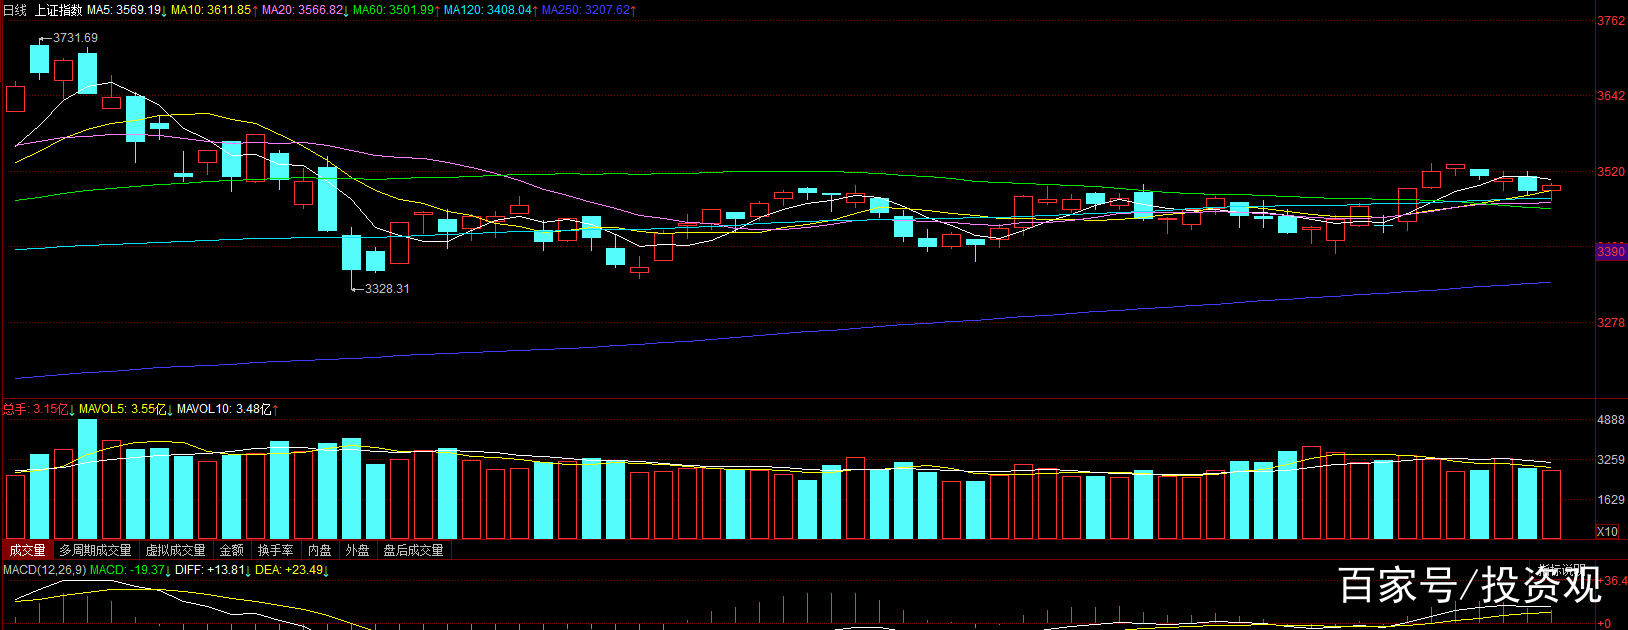
Task: Click the 3762 price axis label
Action: [x=1611, y=21]
